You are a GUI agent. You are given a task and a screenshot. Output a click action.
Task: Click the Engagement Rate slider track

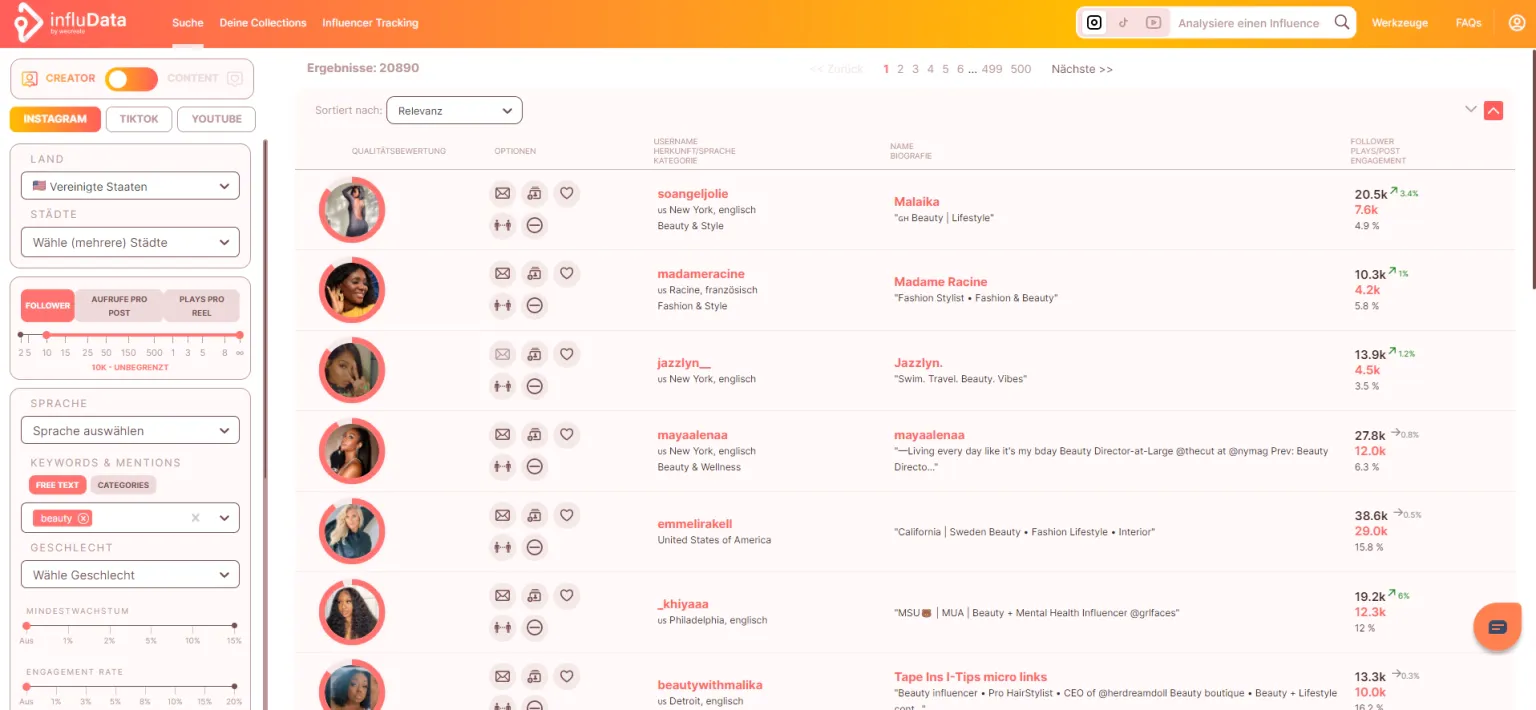coord(130,687)
